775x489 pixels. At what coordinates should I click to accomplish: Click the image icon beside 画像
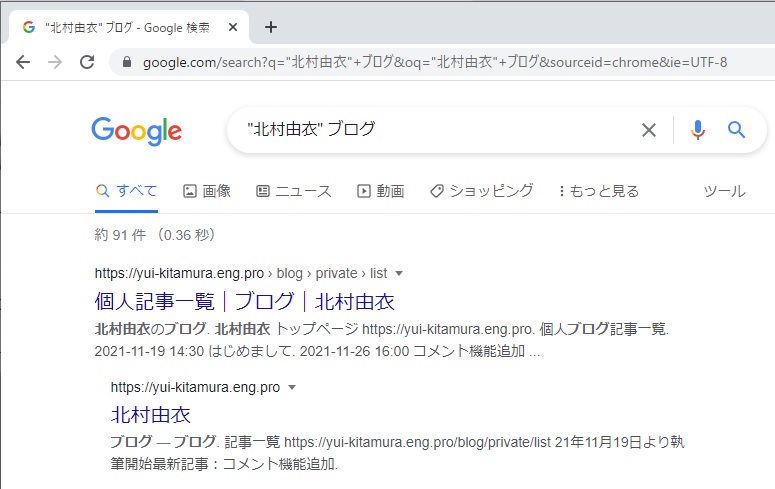190,191
